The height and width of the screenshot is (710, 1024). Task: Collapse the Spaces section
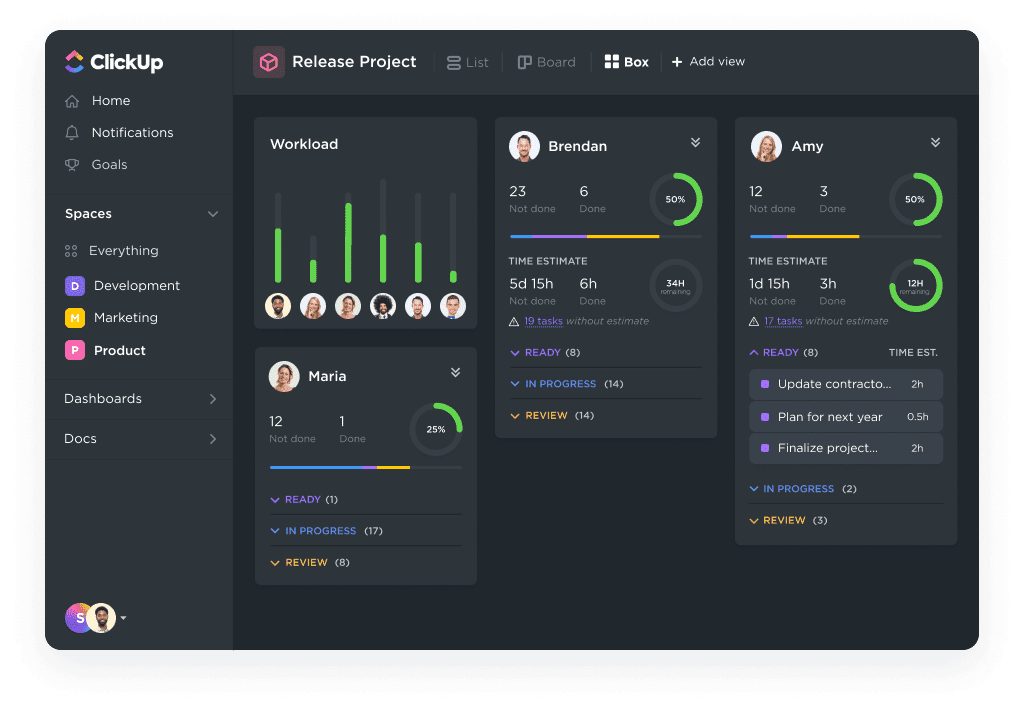tap(212, 213)
